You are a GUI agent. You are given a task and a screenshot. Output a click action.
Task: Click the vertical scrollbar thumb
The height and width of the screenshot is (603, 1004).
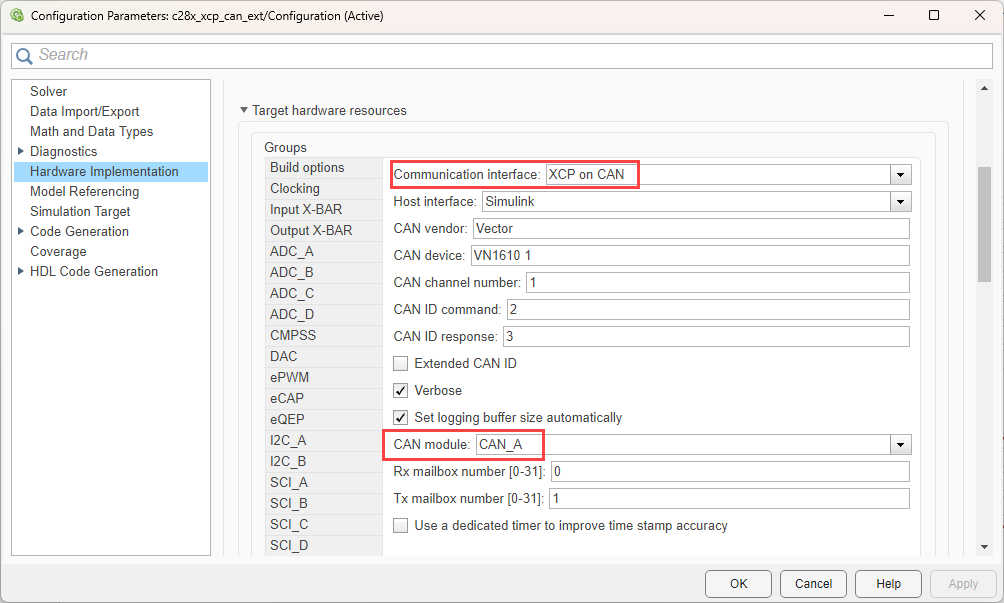[984, 224]
